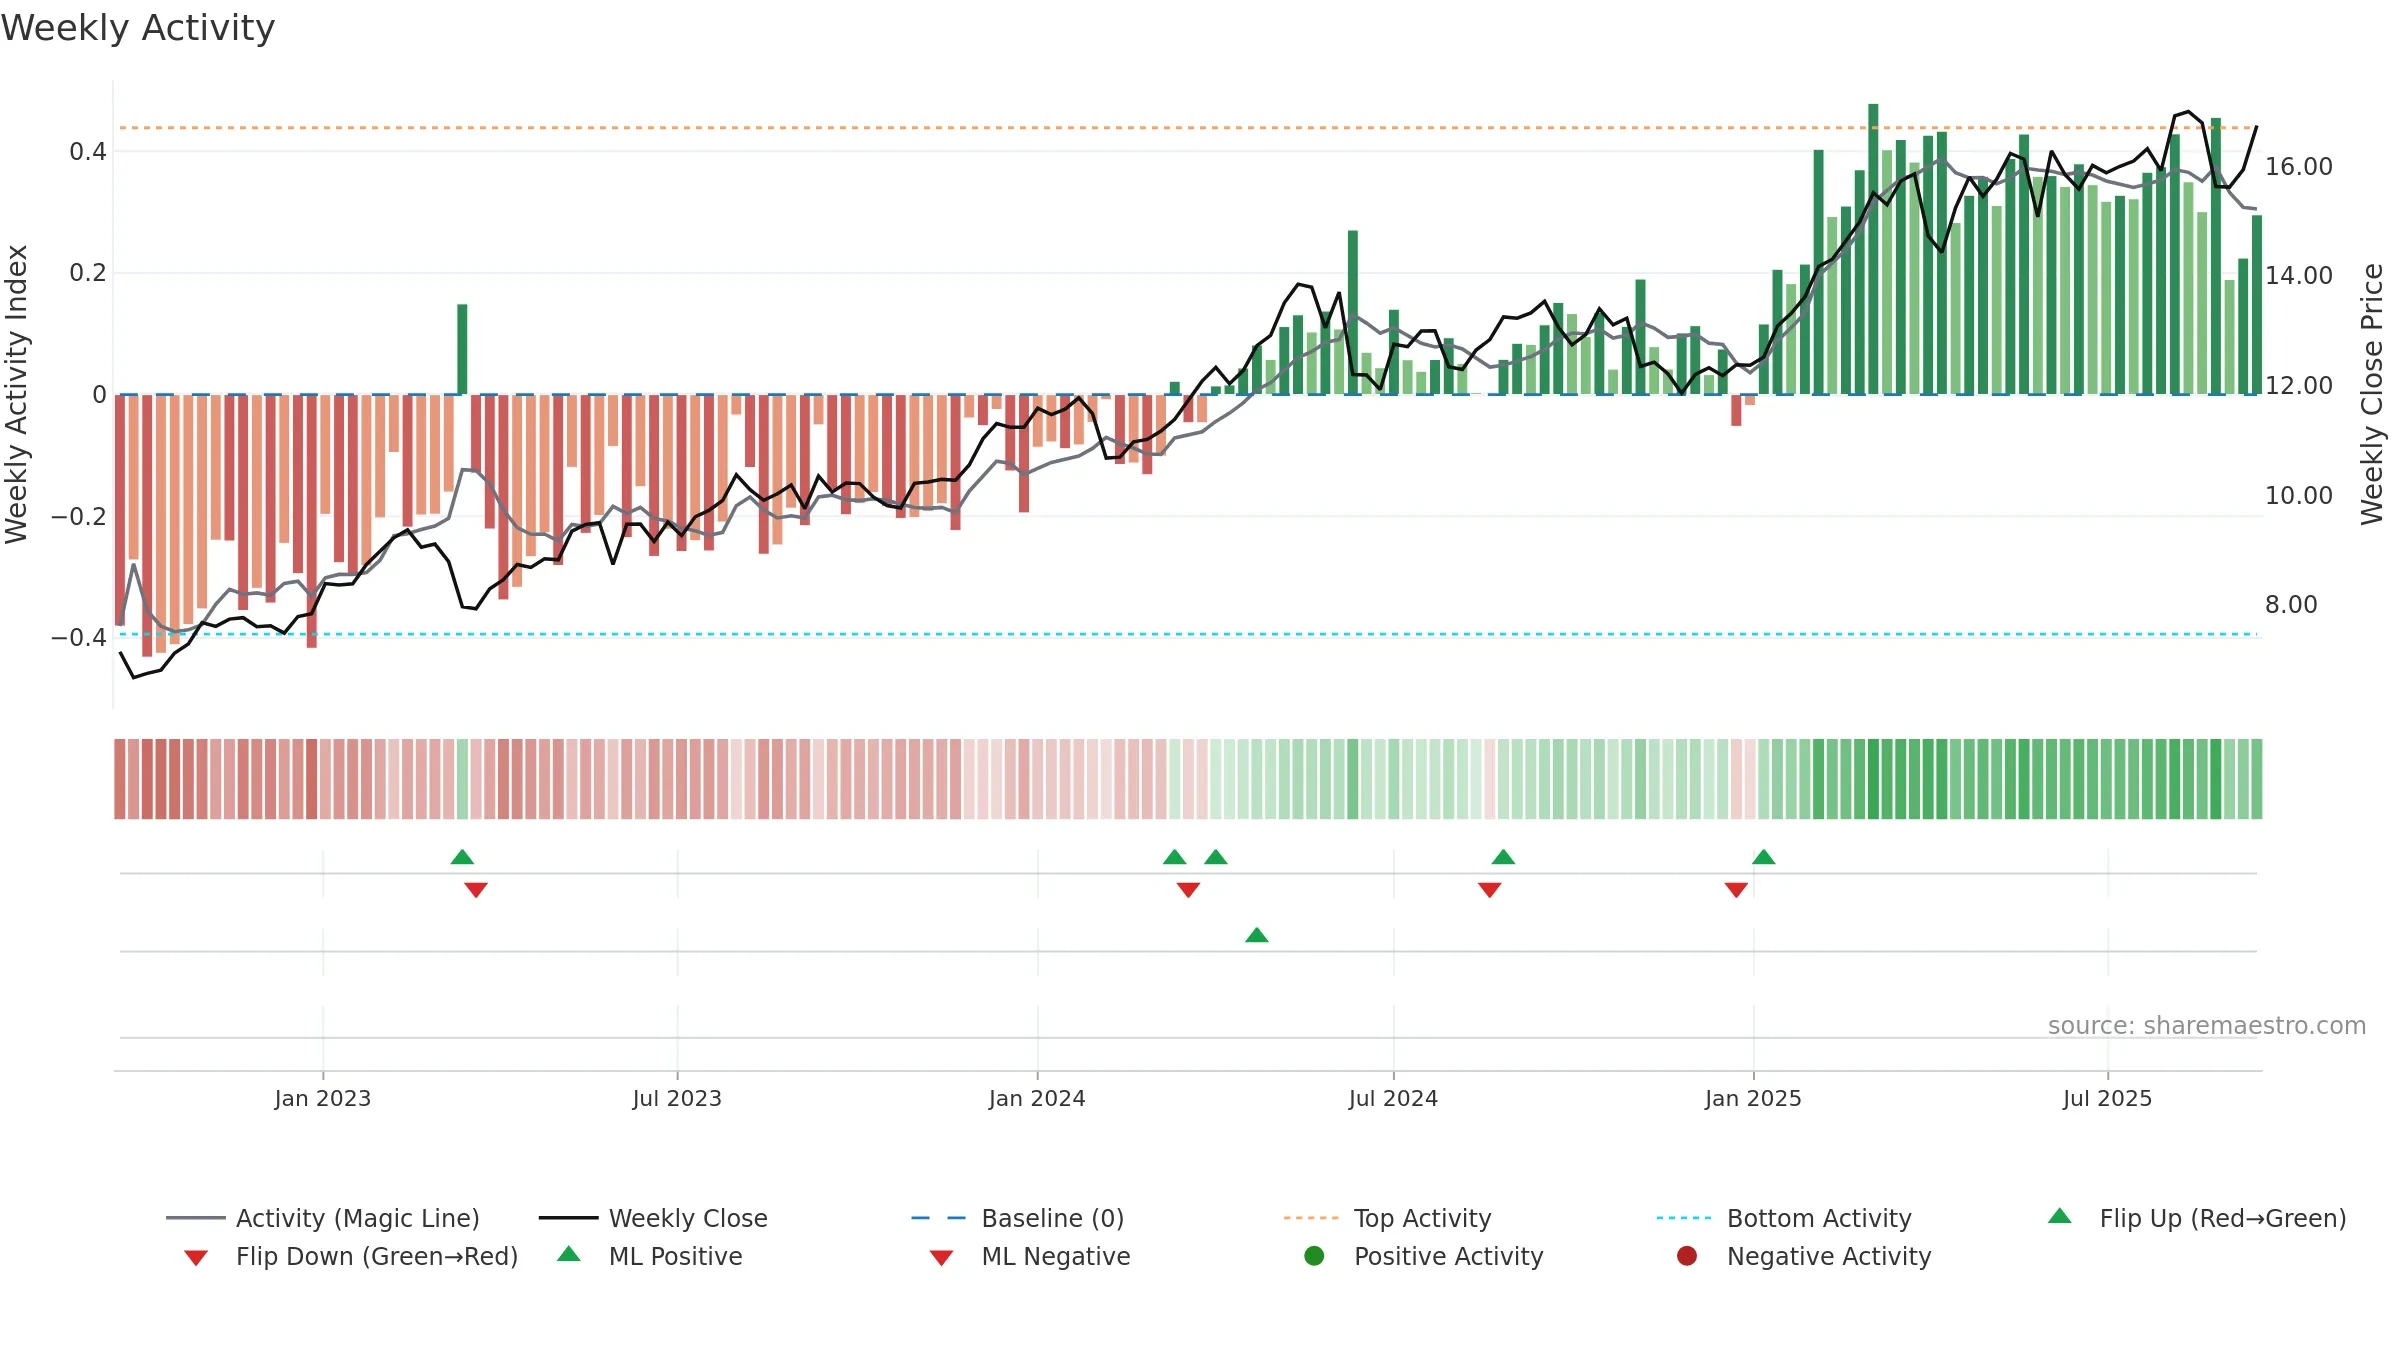Click the Flip Down marker just before Jan 2025
This screenshot has height=1350, width=2400.
click(1736, 890)
